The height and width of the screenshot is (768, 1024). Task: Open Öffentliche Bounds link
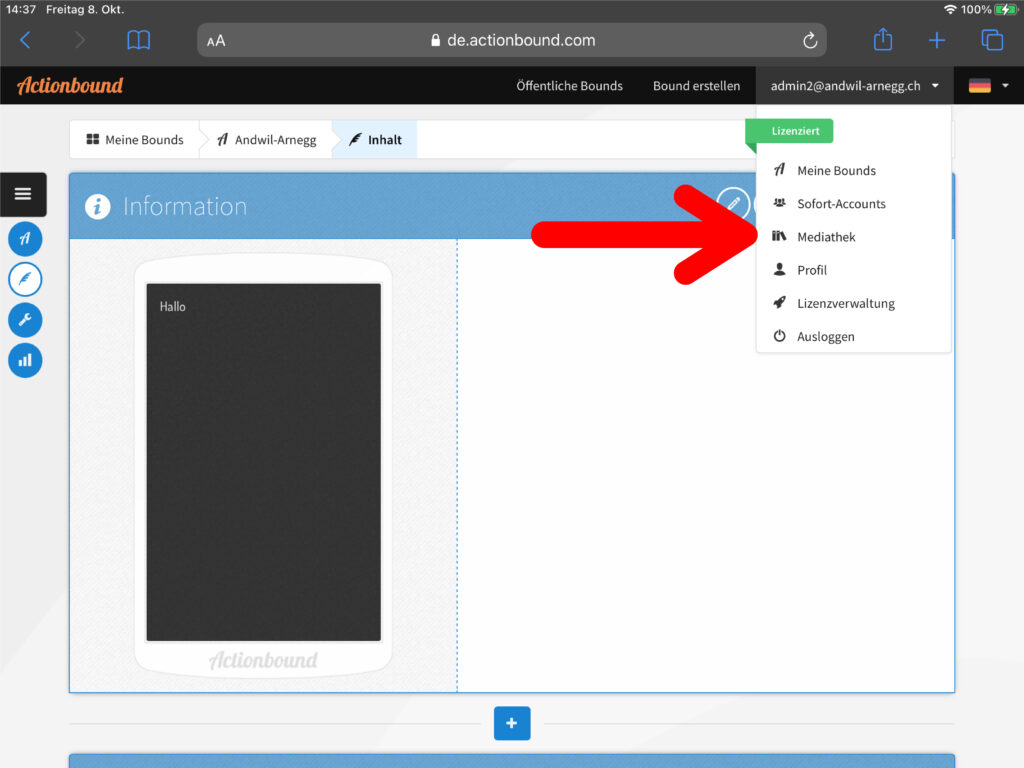coord(569,86)
